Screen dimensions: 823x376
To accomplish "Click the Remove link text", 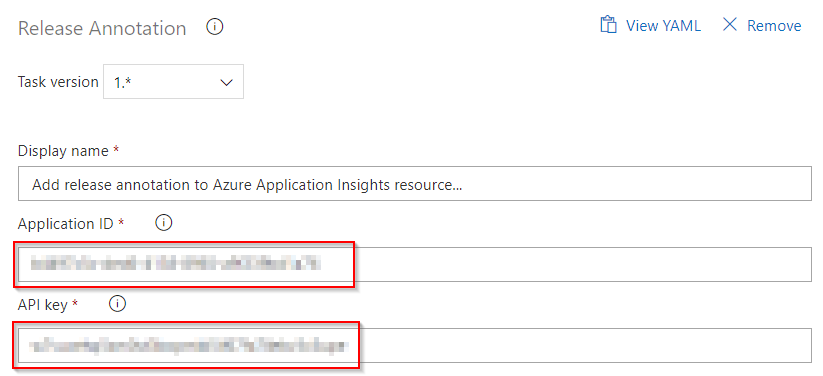I will 774,26.
